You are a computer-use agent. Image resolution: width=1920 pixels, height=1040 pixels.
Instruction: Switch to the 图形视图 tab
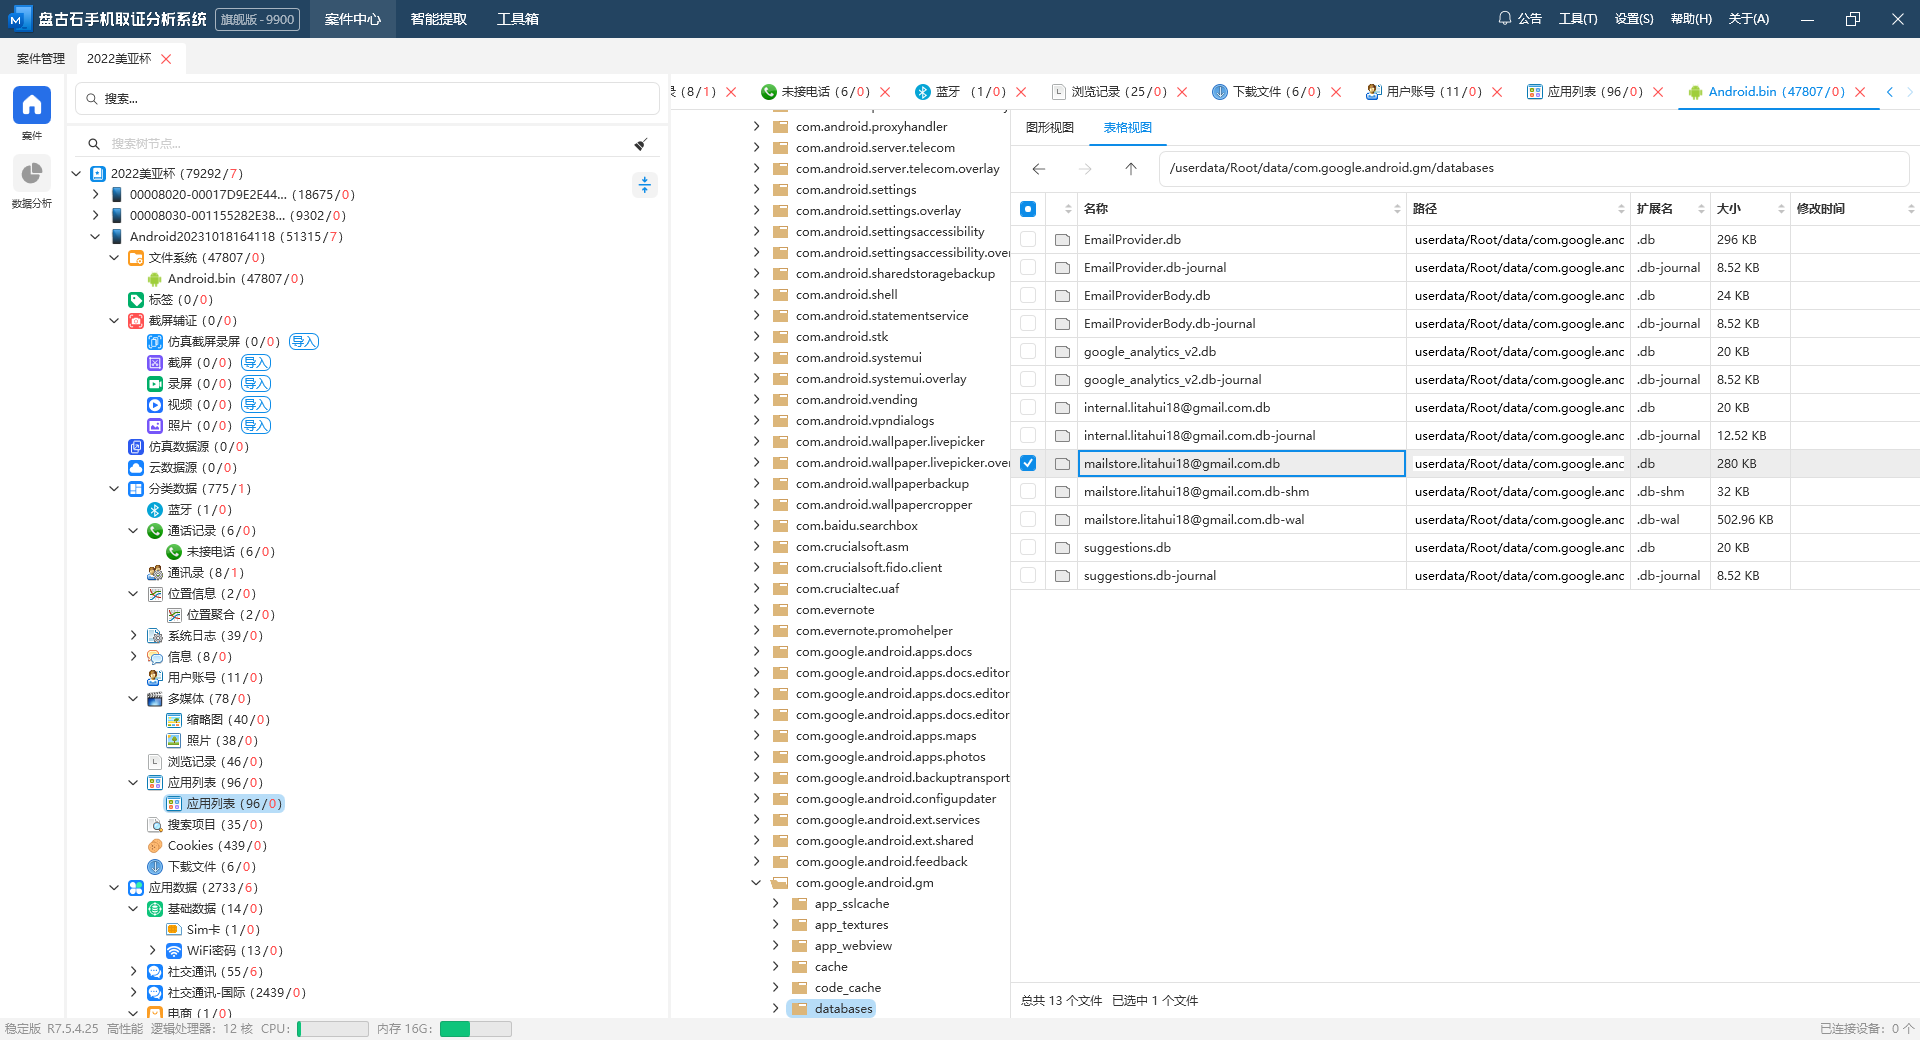pyautogui.click(x=1049, y=128)
